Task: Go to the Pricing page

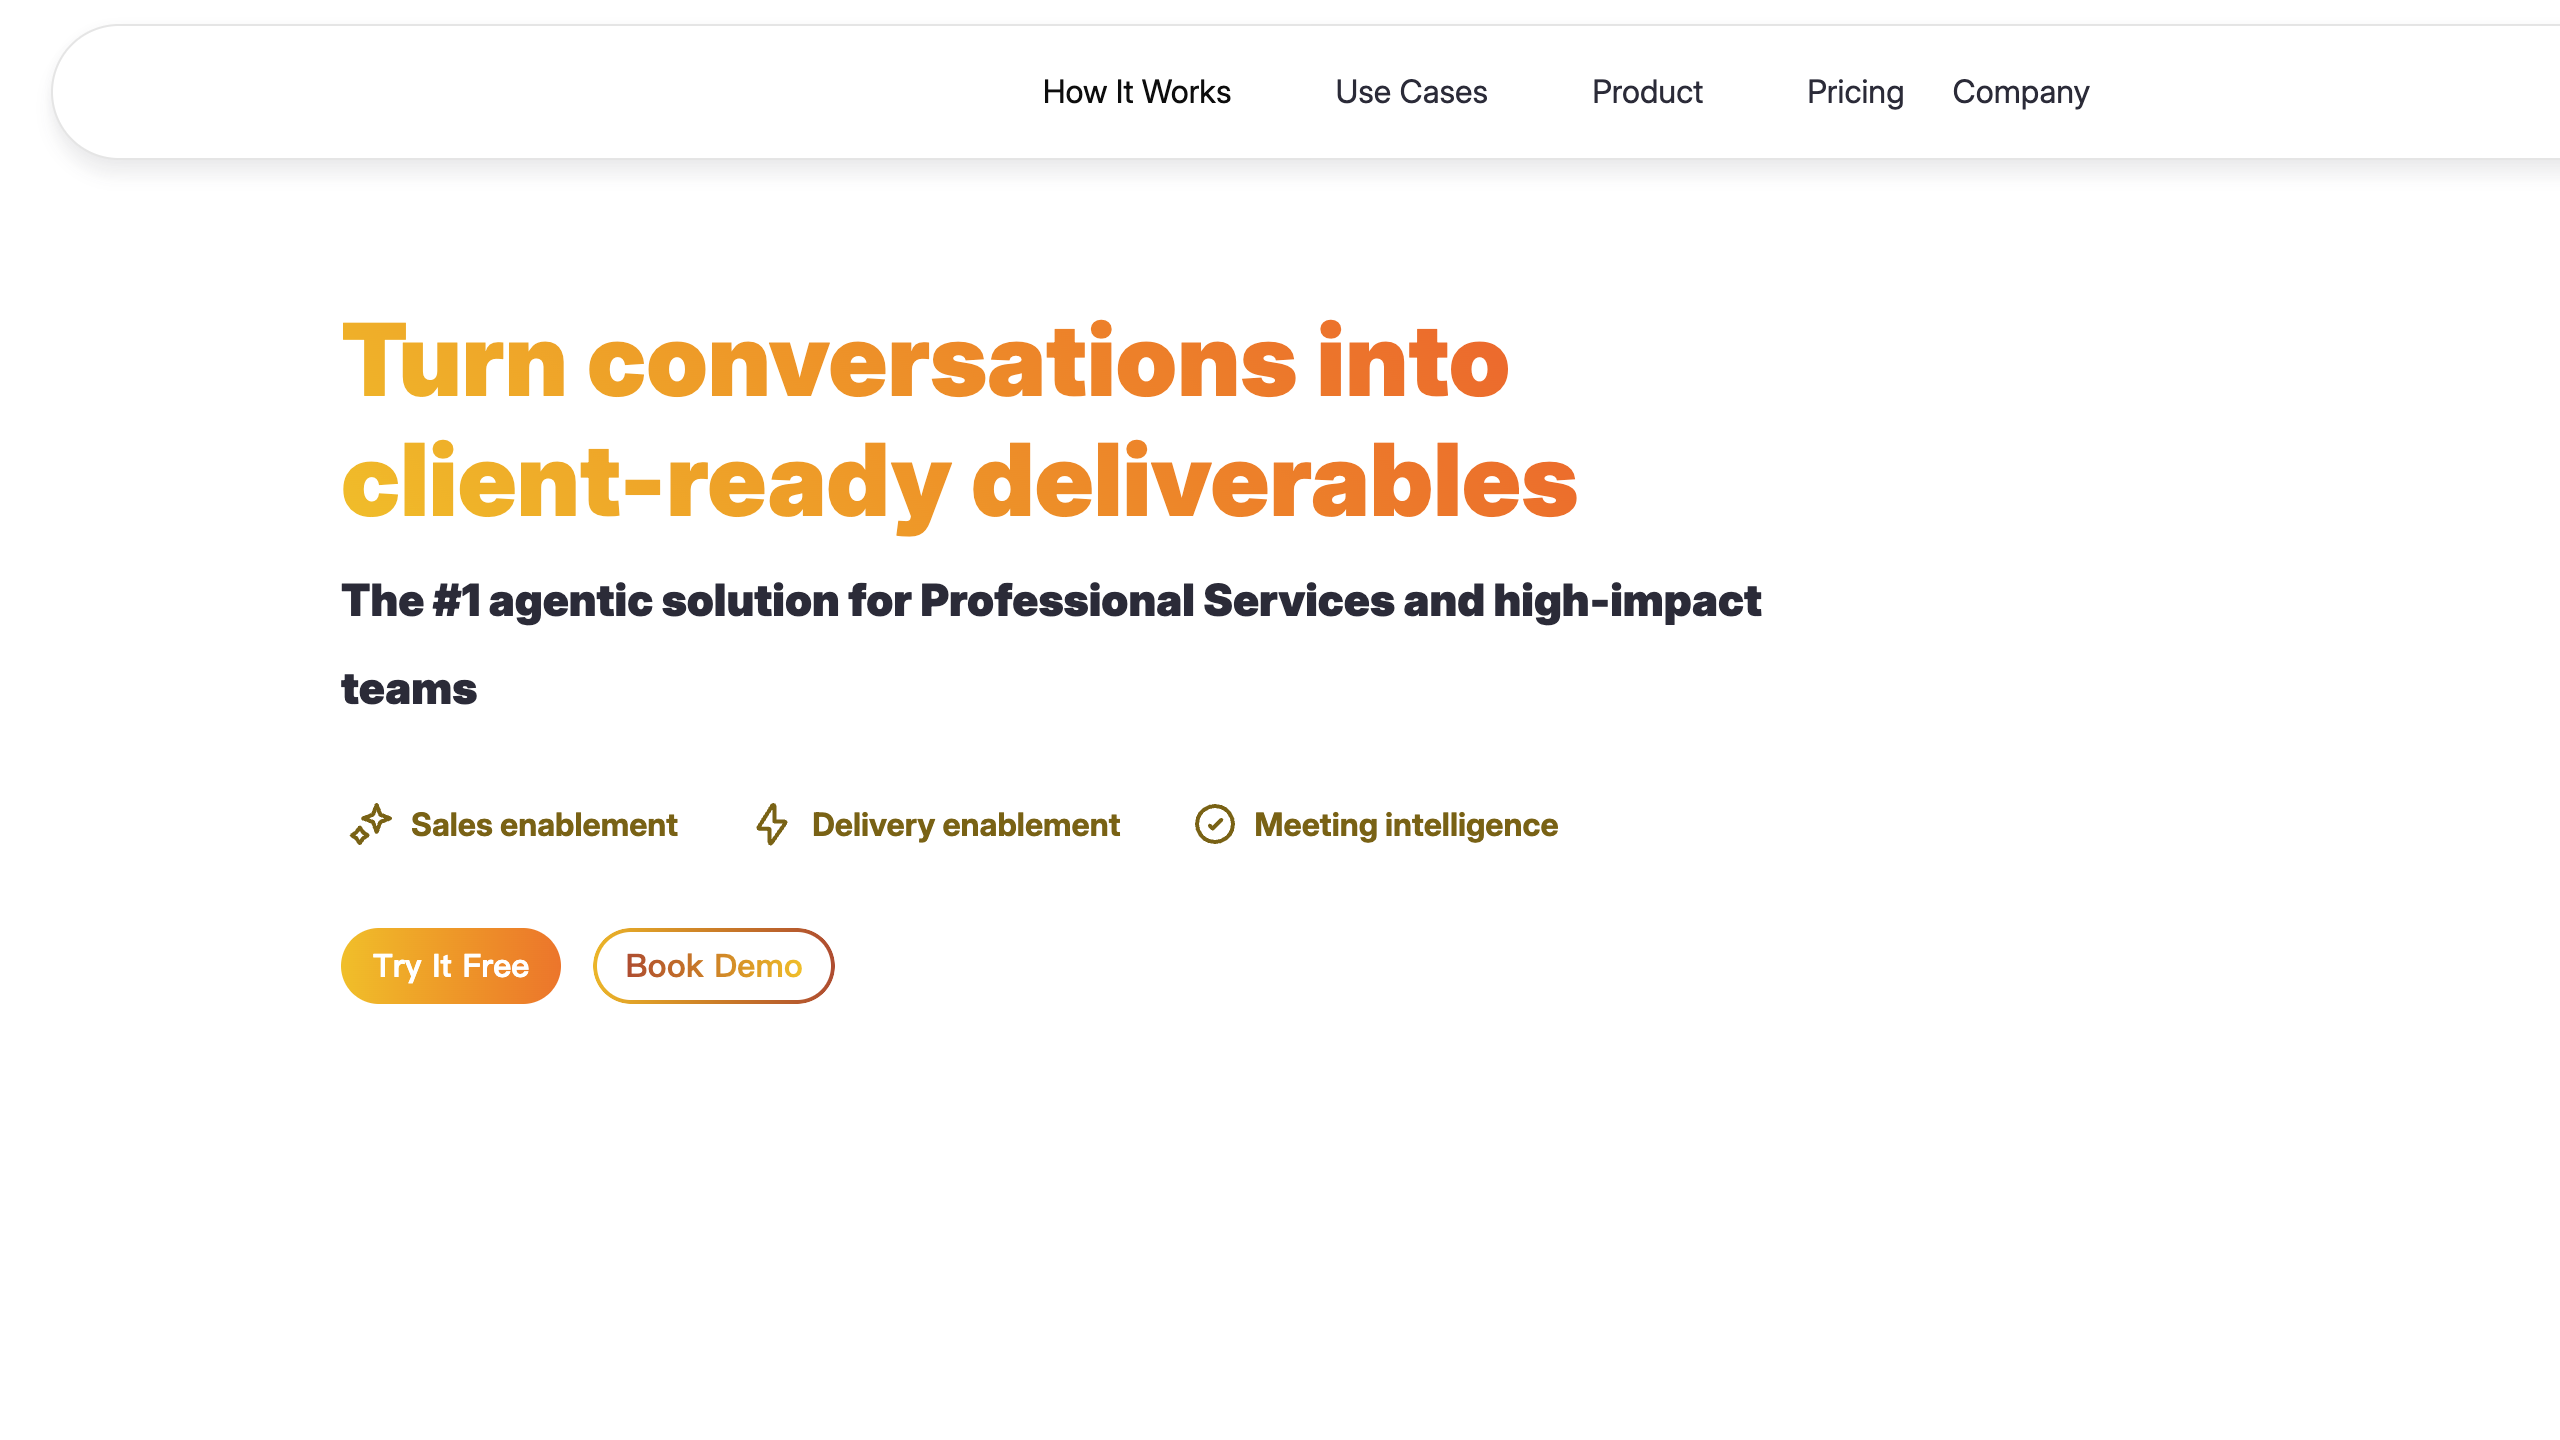Action: (1855, 92)
